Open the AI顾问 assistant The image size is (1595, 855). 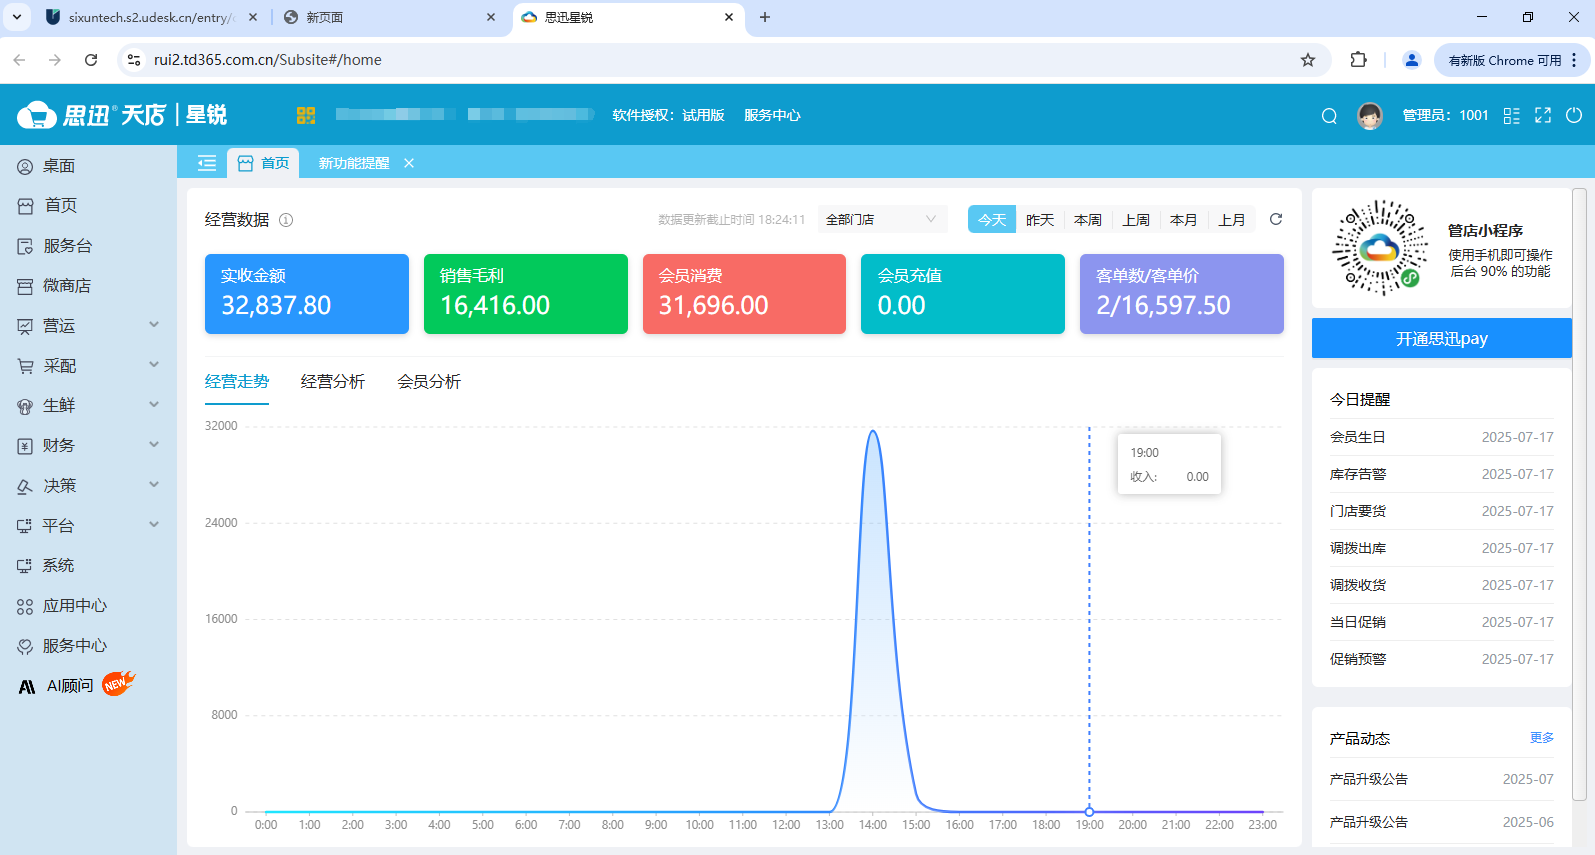[70, 686]
